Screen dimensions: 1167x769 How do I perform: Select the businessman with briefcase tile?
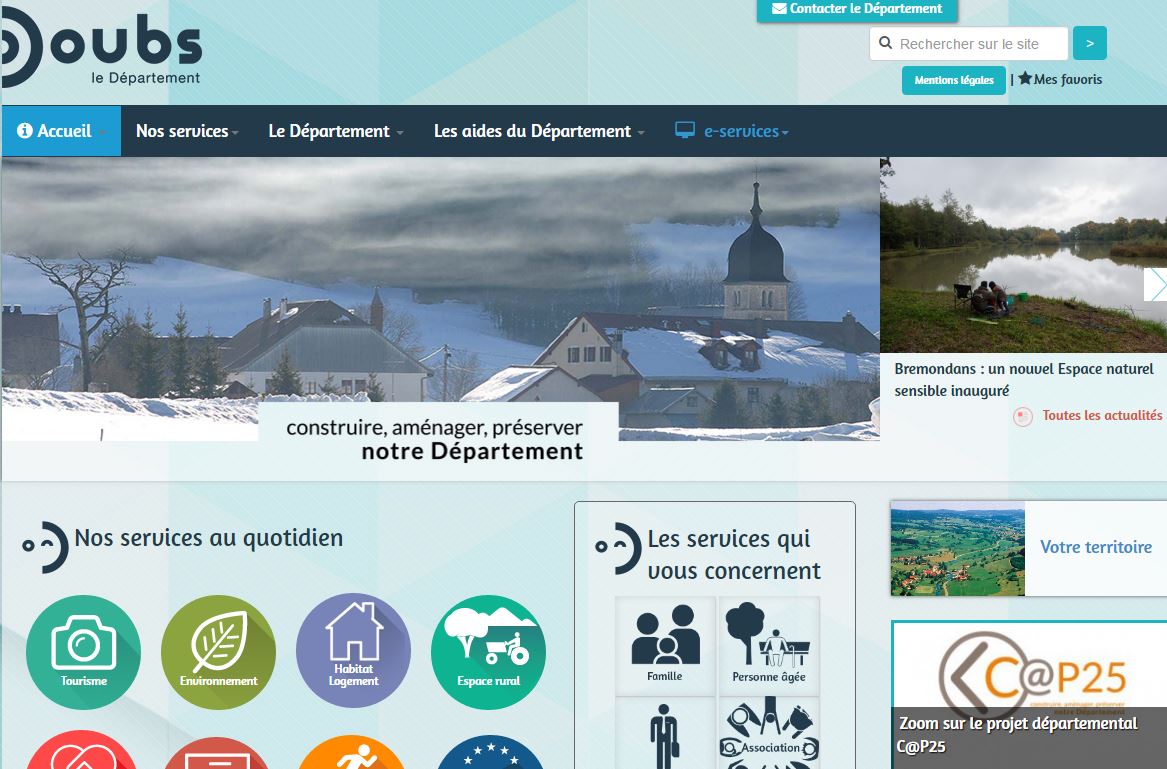(x=665, y=733)
